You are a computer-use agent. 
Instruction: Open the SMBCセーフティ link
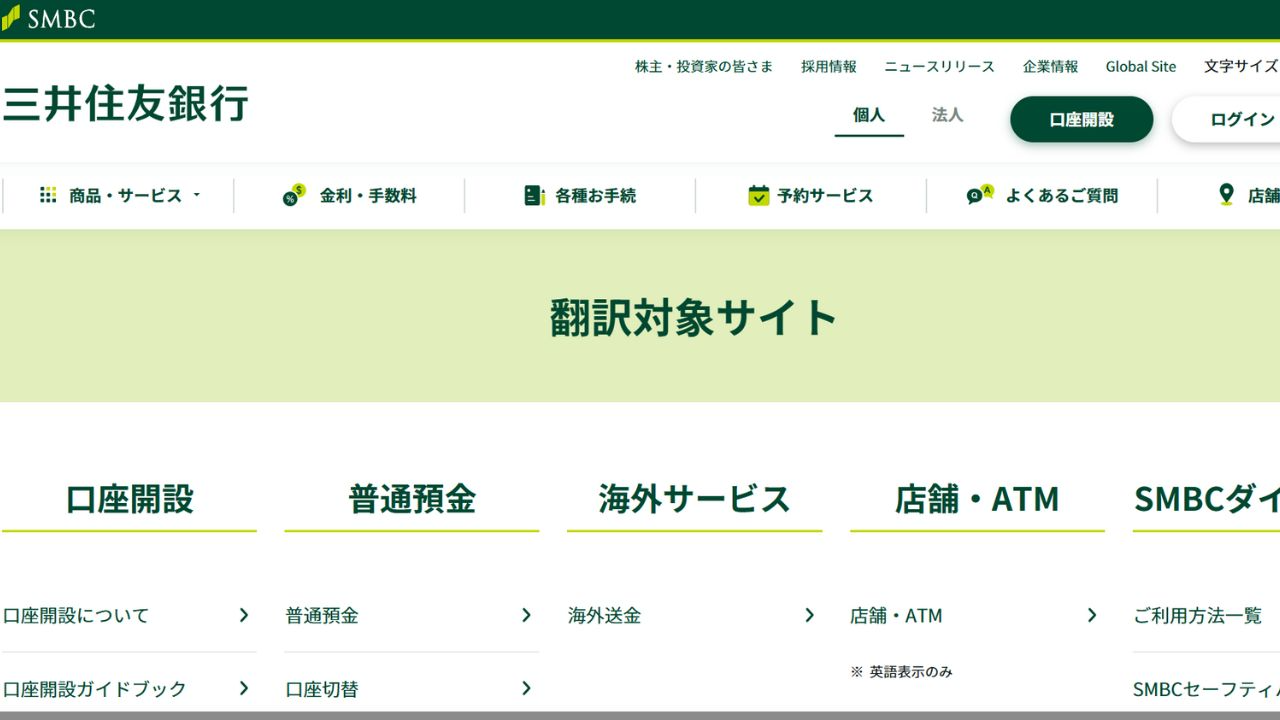[x=1206, y=689]
